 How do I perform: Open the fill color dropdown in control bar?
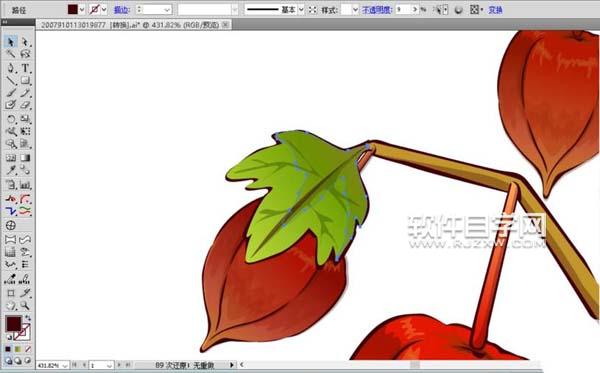(82, 10)
